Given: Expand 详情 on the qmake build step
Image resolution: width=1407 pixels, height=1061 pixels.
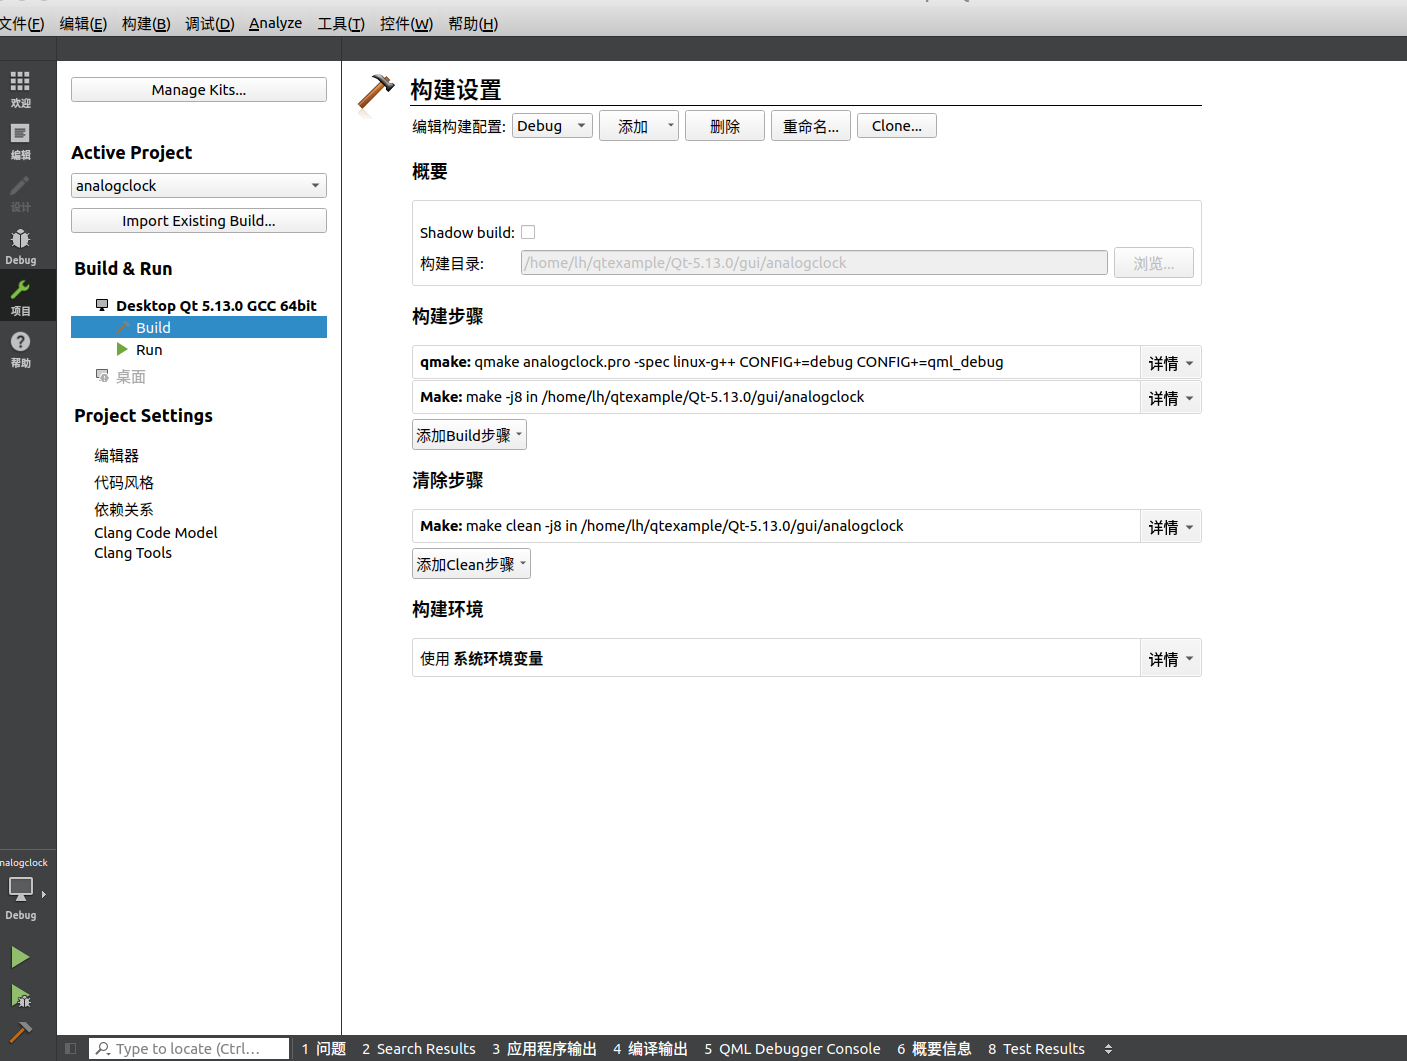Looking at the screenshot, I should click(x=1170, y=362).
